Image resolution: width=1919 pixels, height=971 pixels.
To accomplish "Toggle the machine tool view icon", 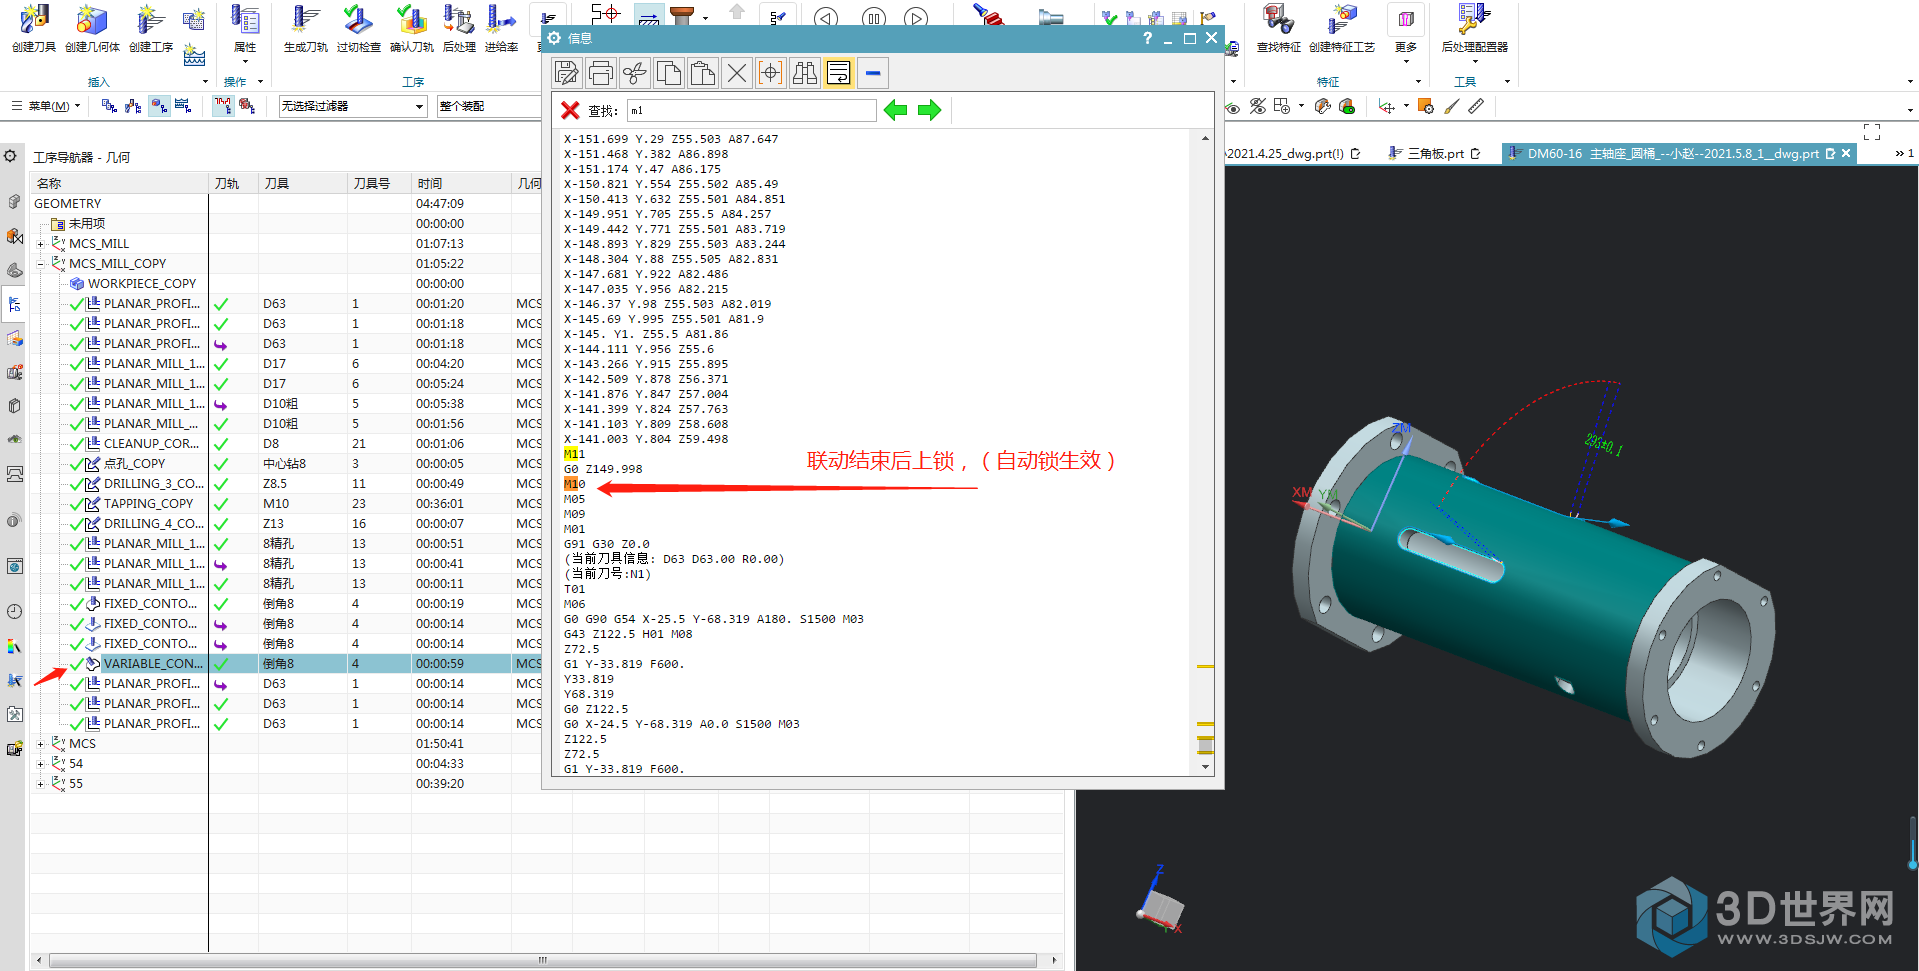I will click(x=134, y=106).
